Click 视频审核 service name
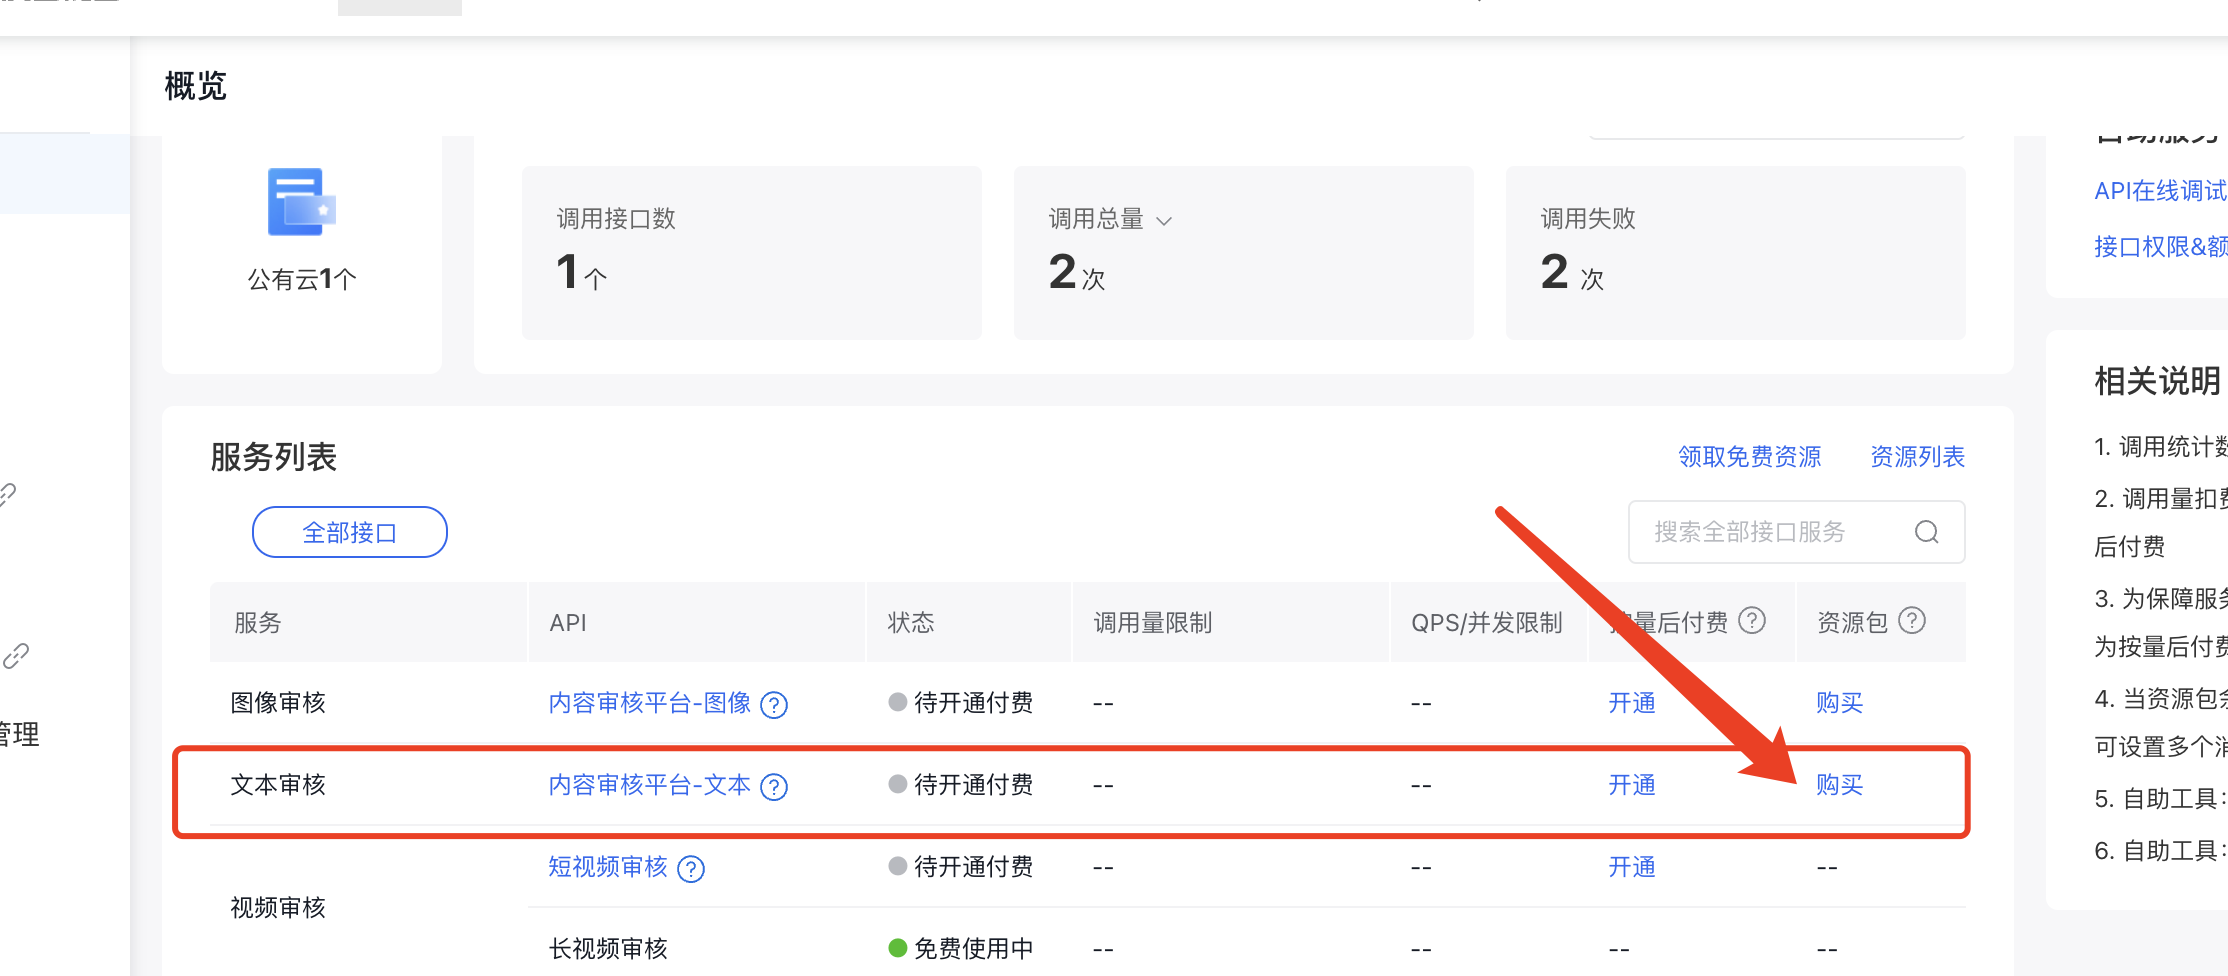 pyautogui.click(x=278, y=908)
